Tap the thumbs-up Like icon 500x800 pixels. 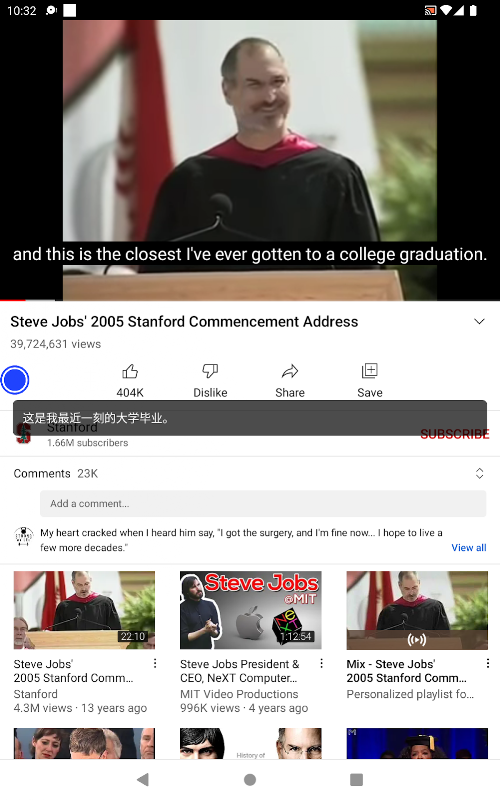click(x=130, y=371)
